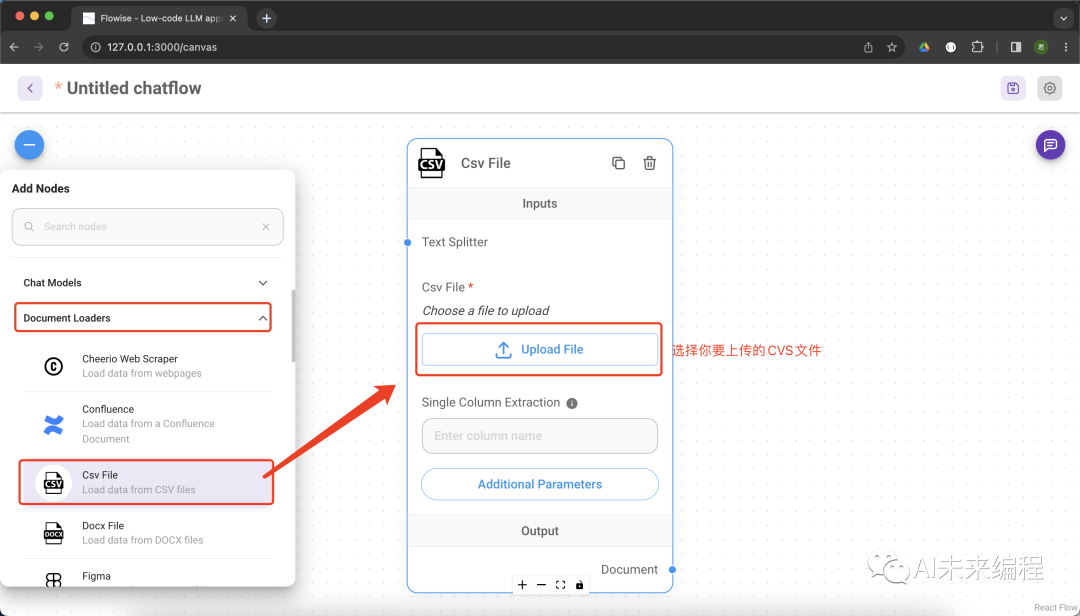Click the Confluence node icon
The height and width of the screenshot is (616, 1080).
coord(54,424)
